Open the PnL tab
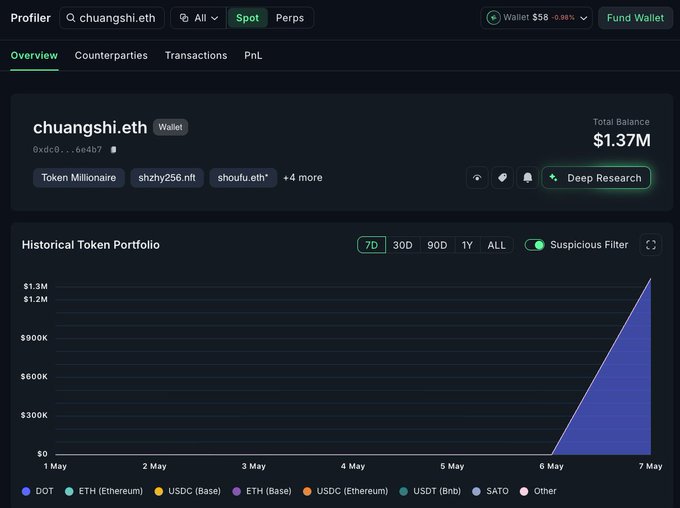The width and height of the screenshot is (680, 508). click(x=253, y=56)
